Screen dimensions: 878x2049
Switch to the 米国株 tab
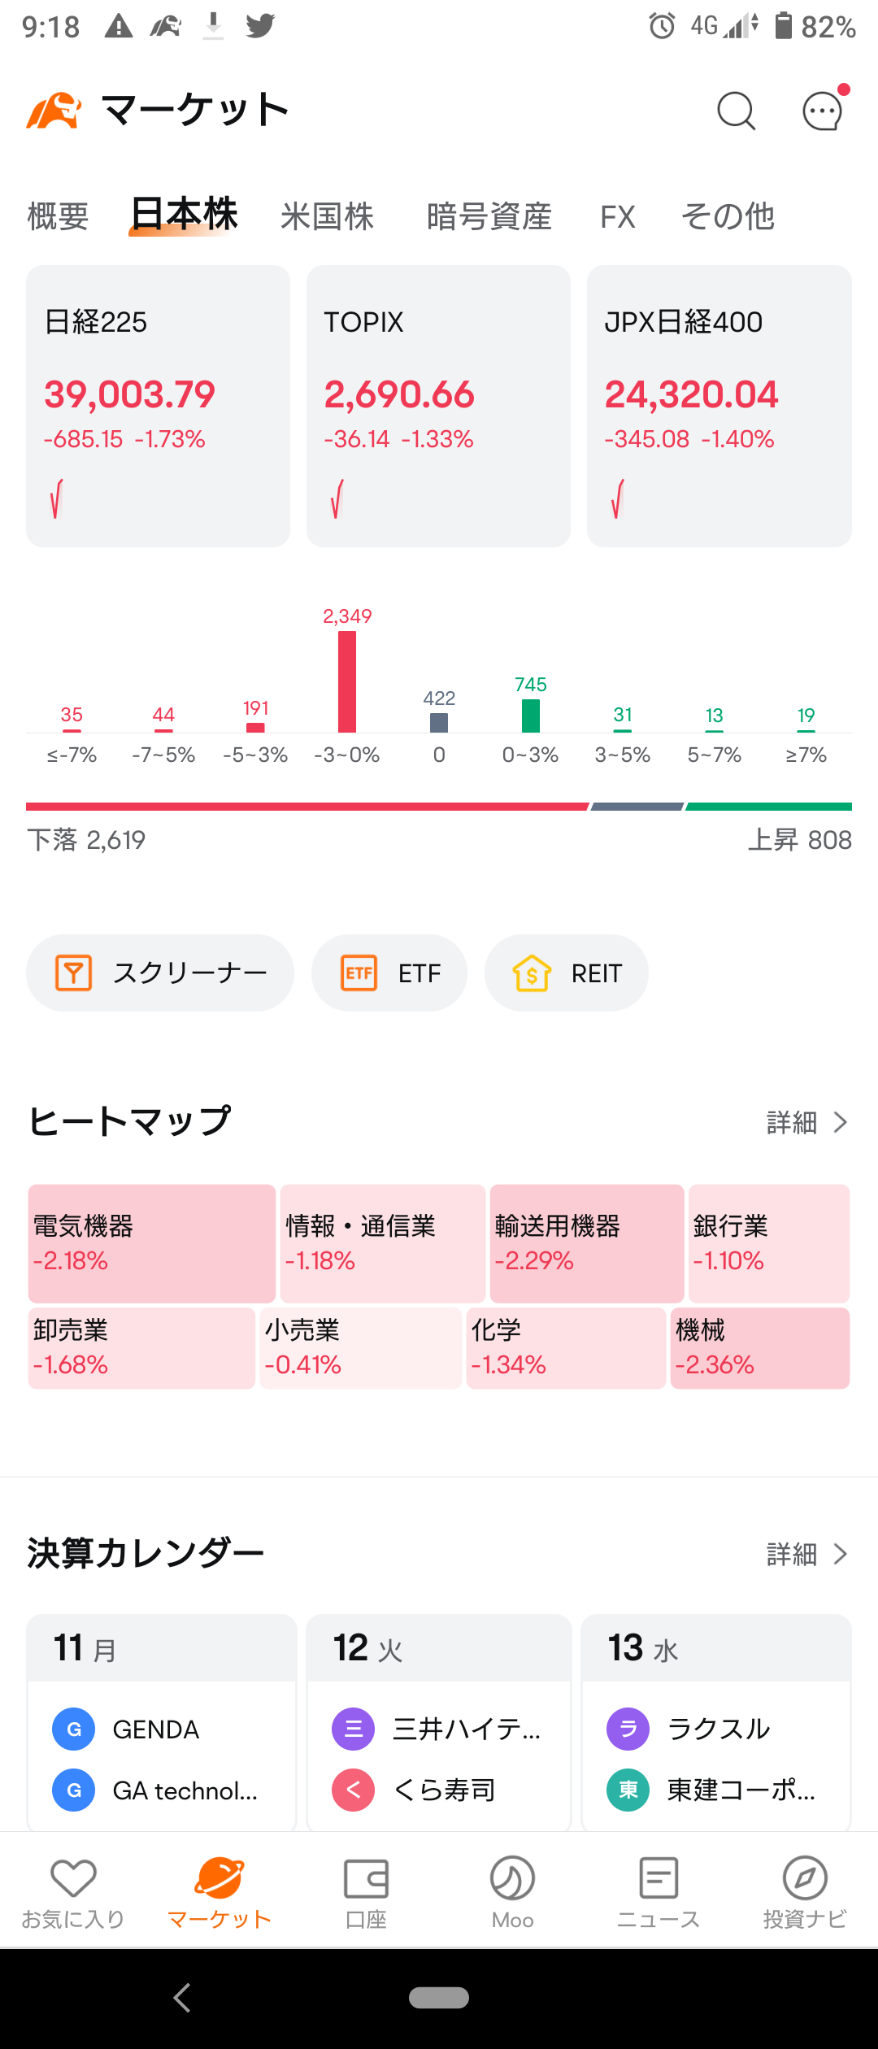coord(327,216)
